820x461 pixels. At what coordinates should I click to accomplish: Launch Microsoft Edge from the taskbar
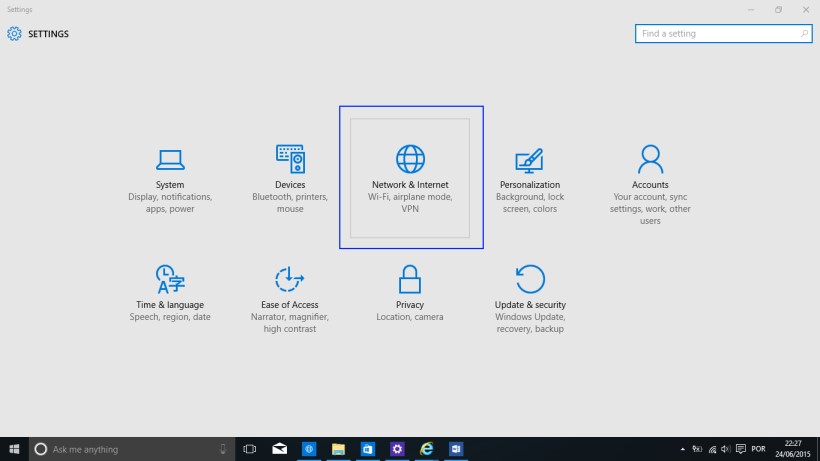point(427,449)
